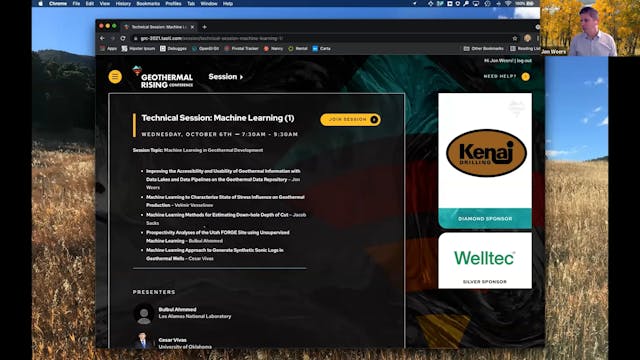Expand the Session breadcrumb chevron
The height and width of the screenshot is (360, 640).
242,77
